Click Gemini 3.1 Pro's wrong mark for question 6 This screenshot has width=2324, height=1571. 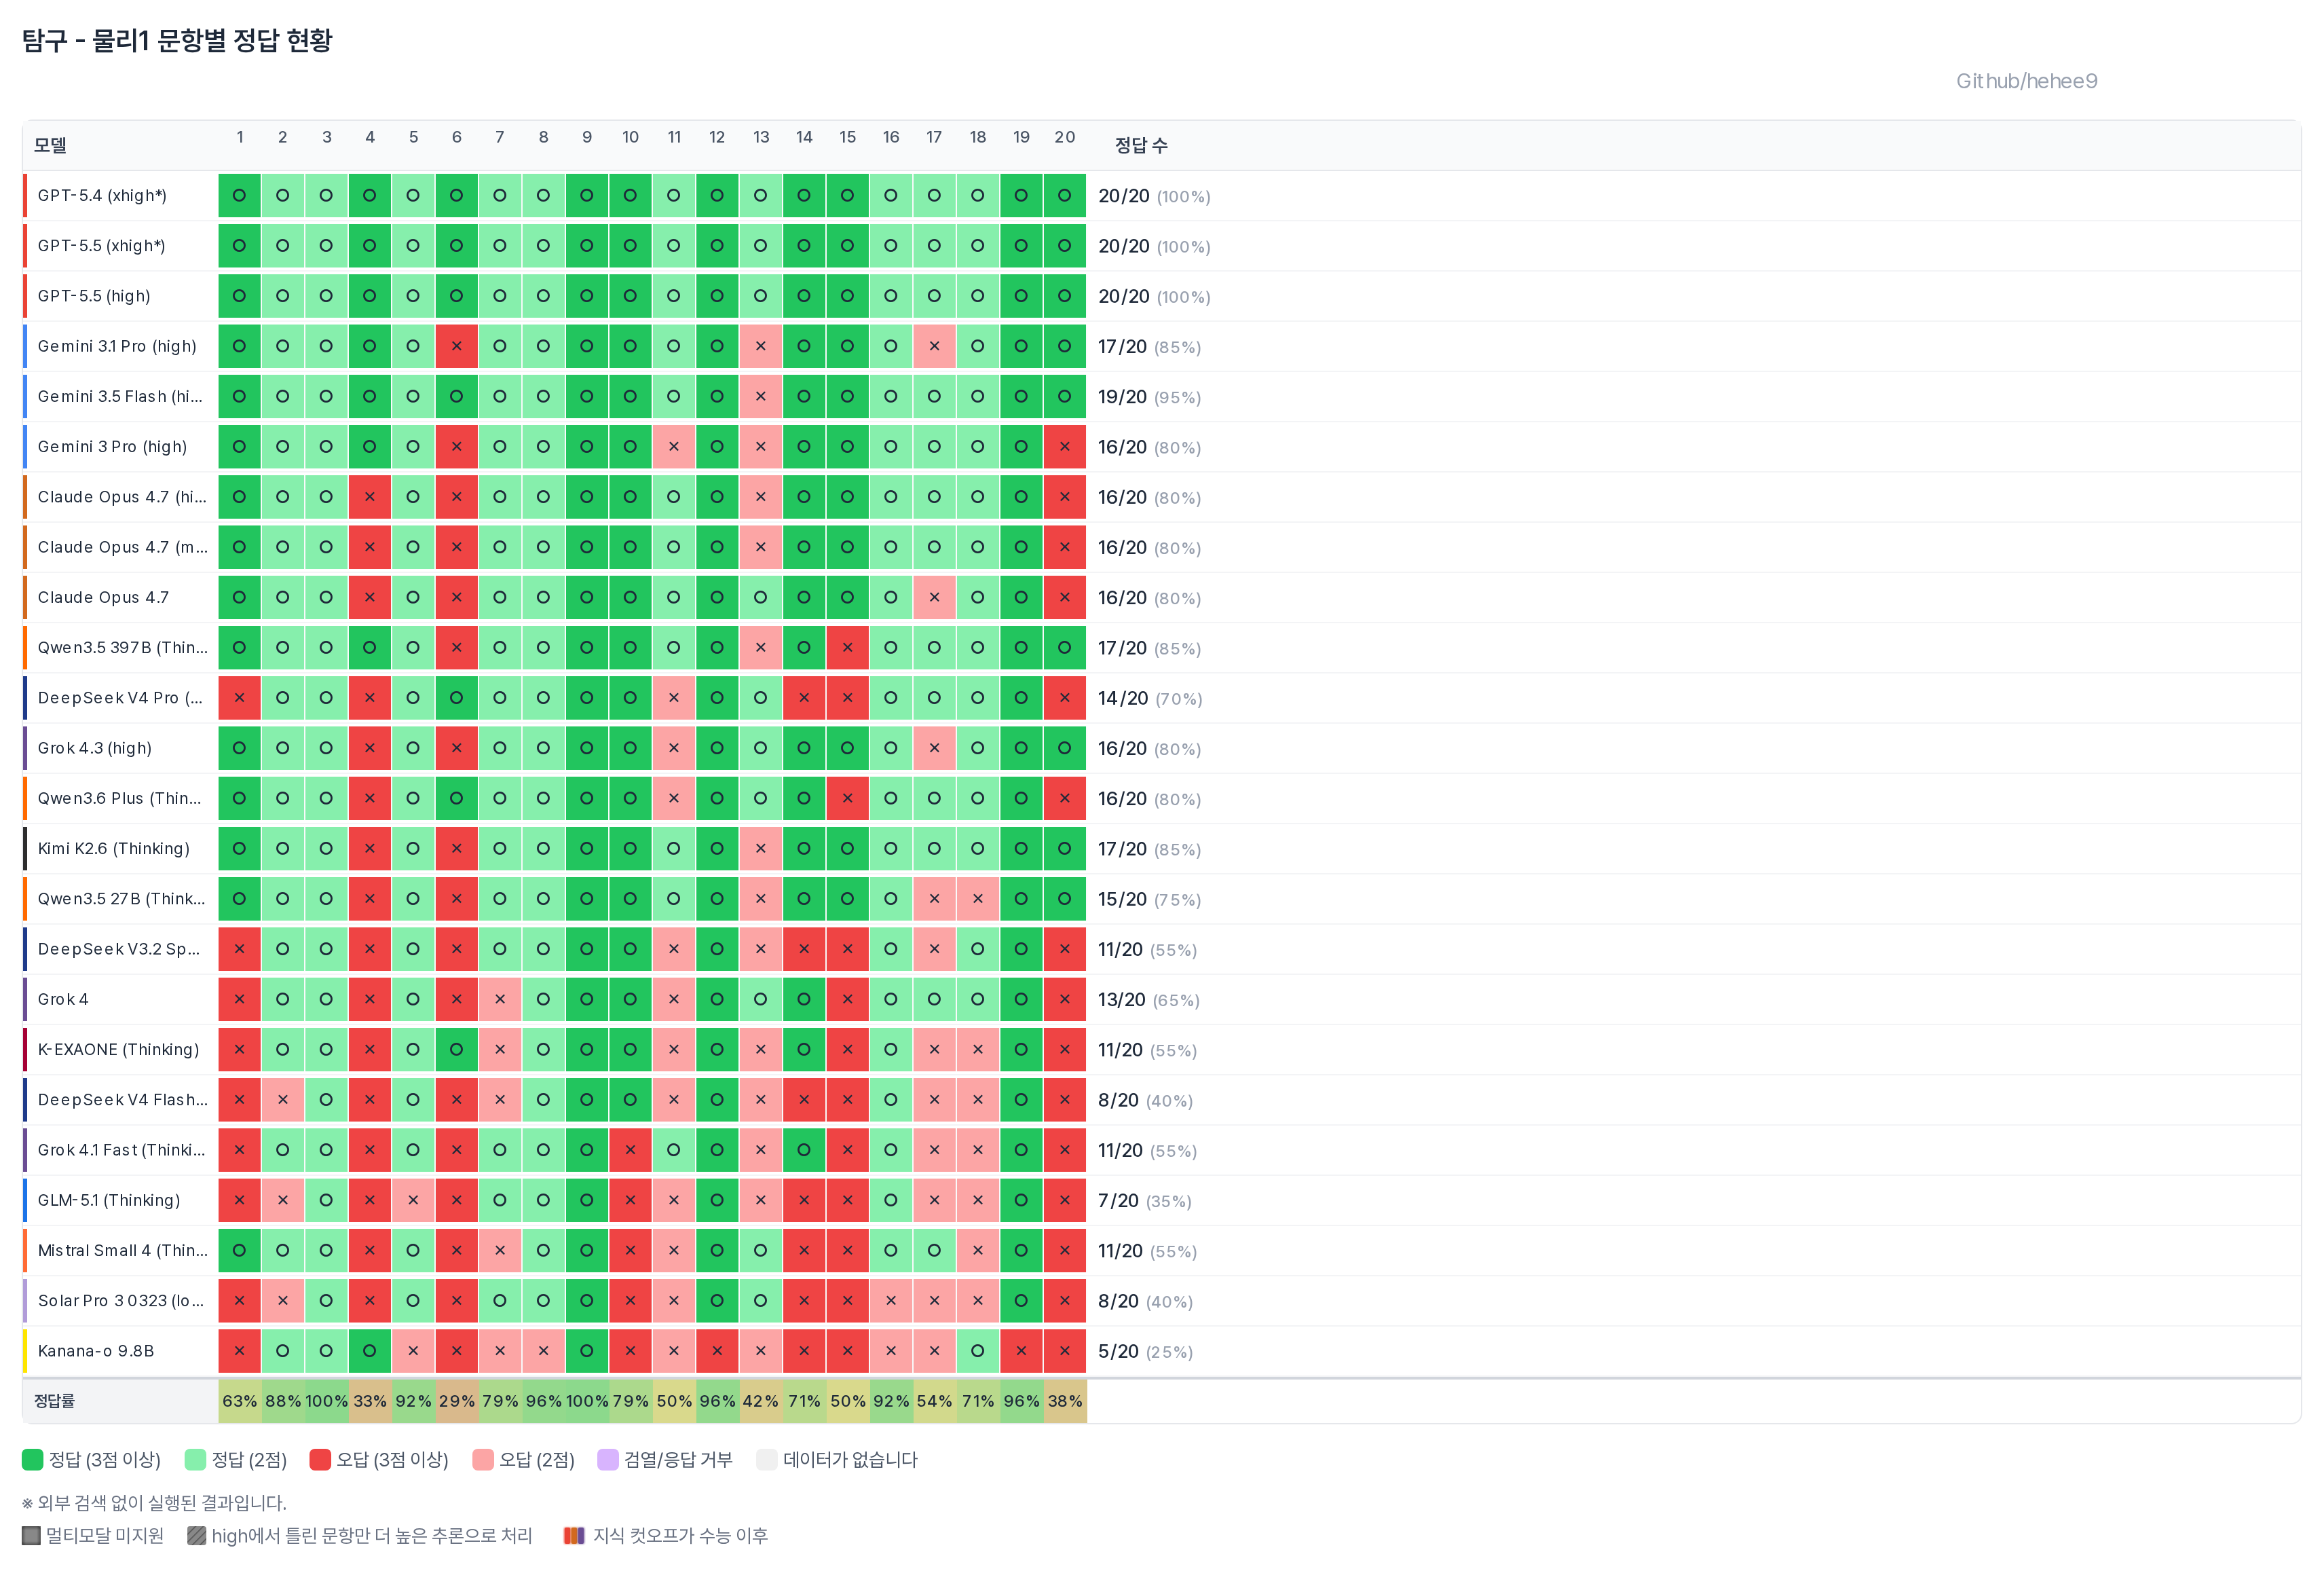(457, 346)
